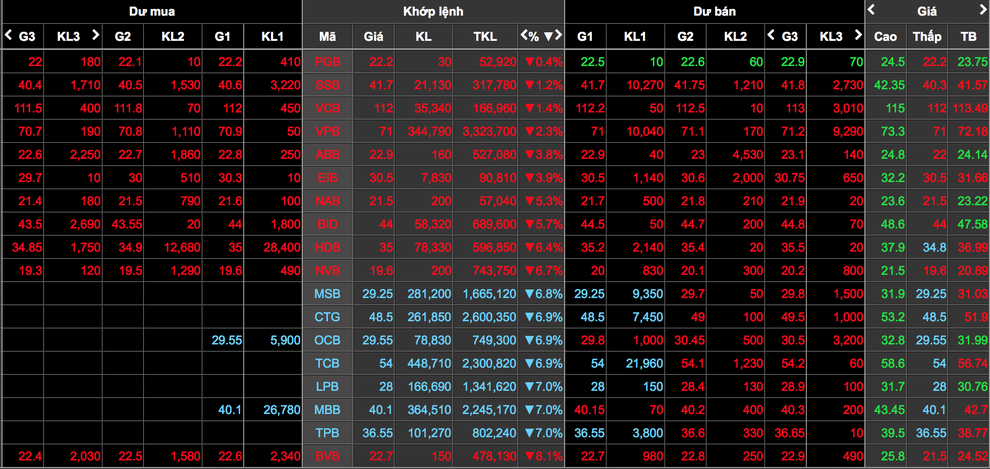Sort by Giá column under Khớp lệnh
This screenshot has width=990, height=469.
point(373,37)
